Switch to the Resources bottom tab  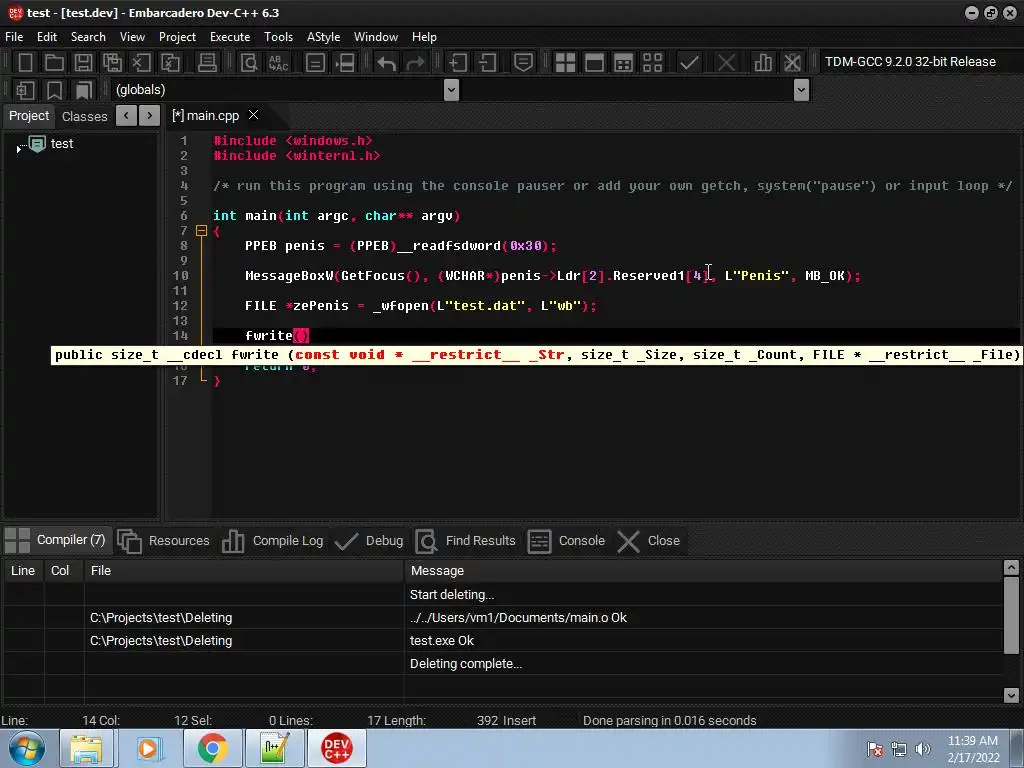pyautogui.click(x=164, y=541)
